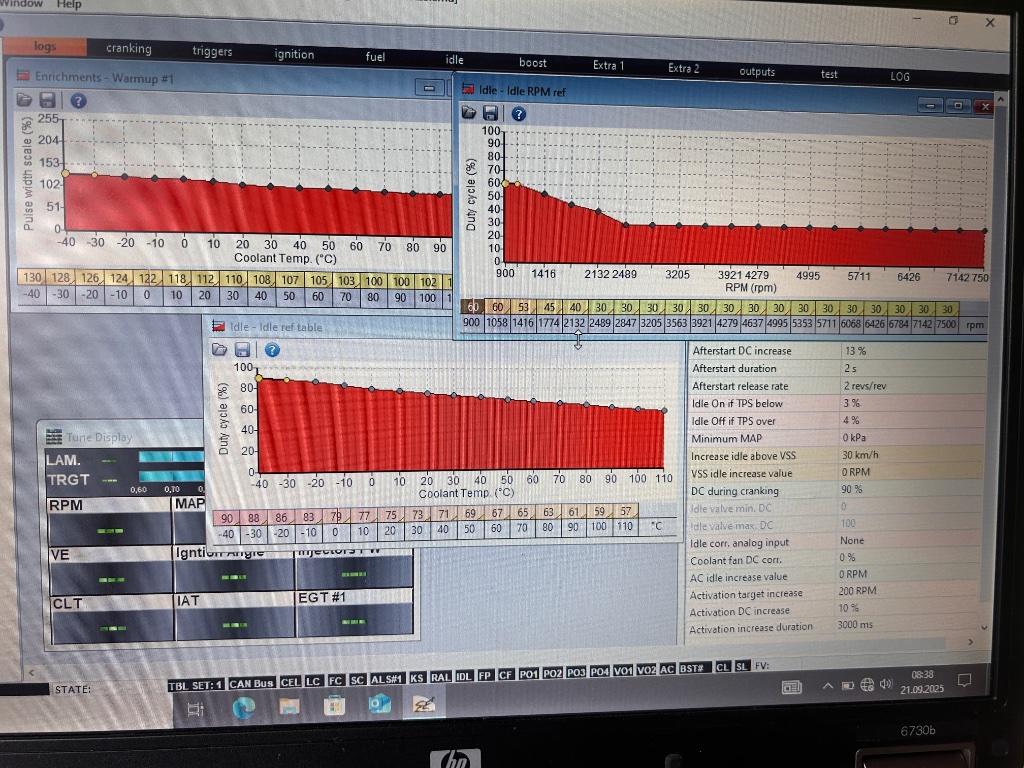Expand the hidden system tray icons chevron
This screenshot has height=768, width=1024.
[828, 686]
